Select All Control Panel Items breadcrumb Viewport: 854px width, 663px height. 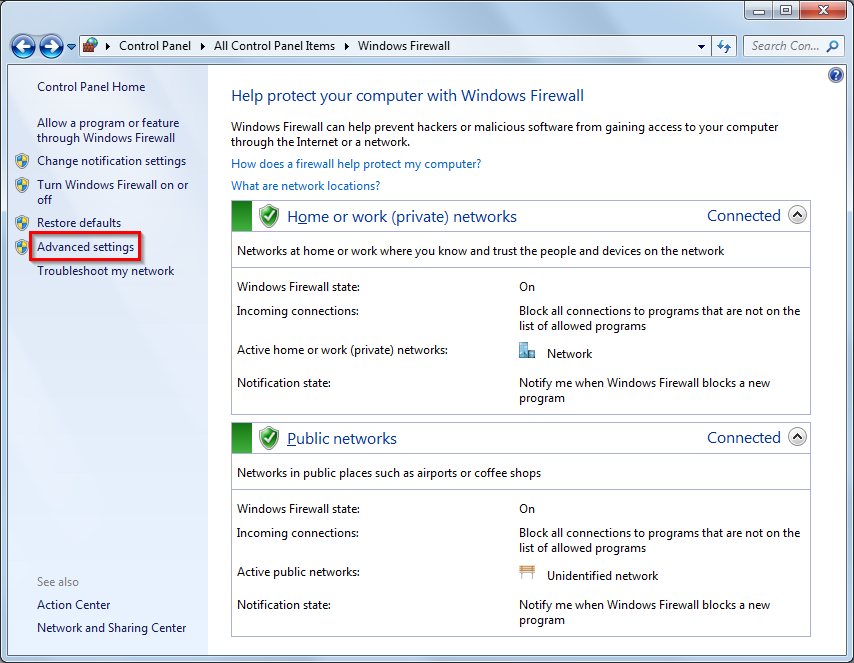[x=274, y=46]
